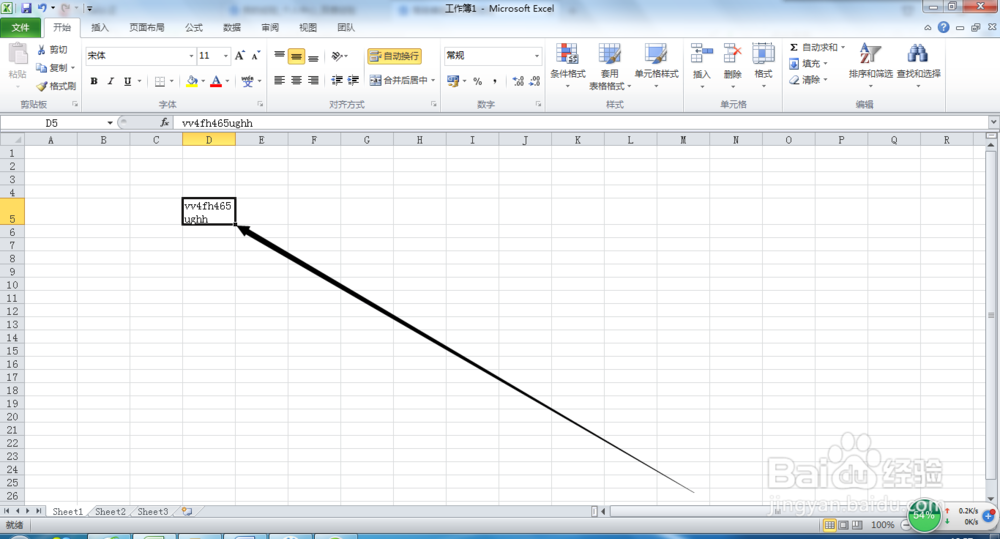
Task: Click the text Orientation icon
Action: point(337,56)
